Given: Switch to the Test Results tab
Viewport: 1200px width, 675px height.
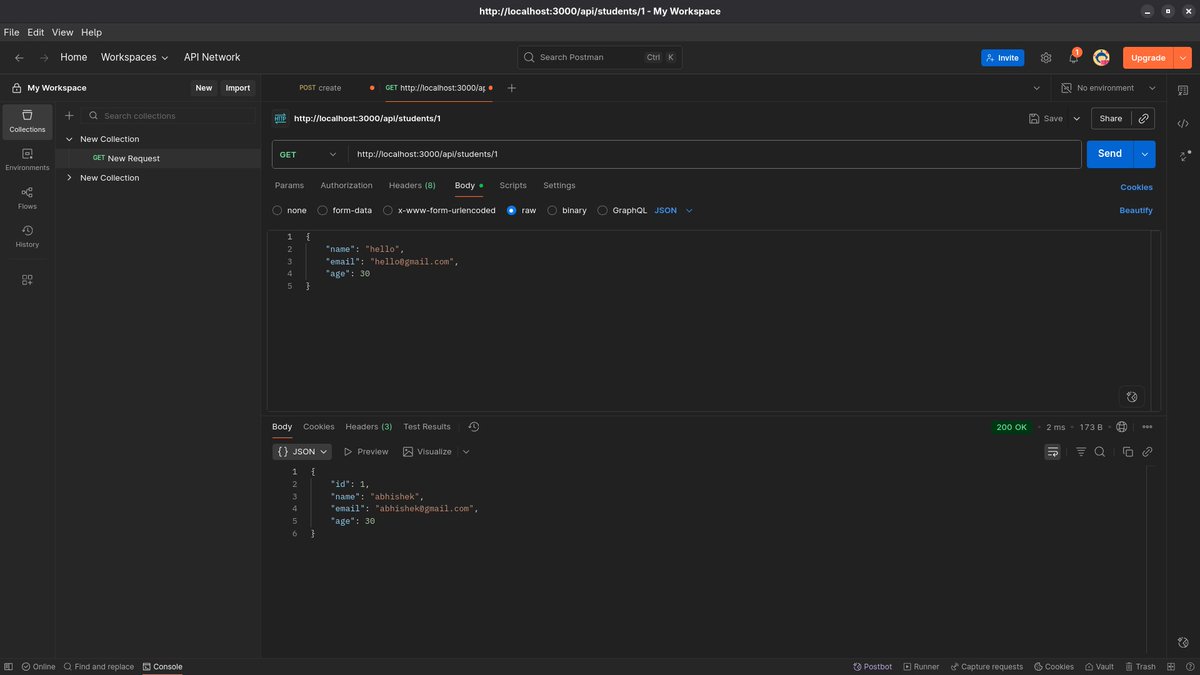Looking at the screenshot, I should (427, 427).
